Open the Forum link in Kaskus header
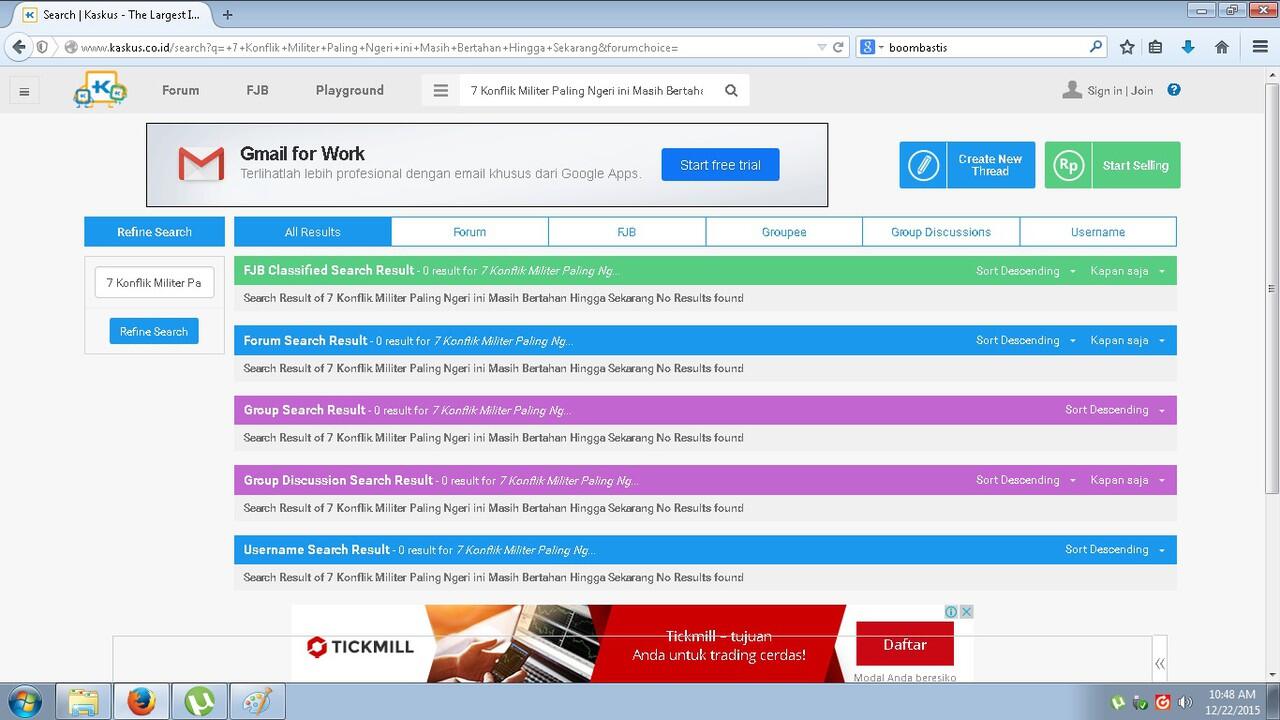1280x720 pixels. [181, 90]
